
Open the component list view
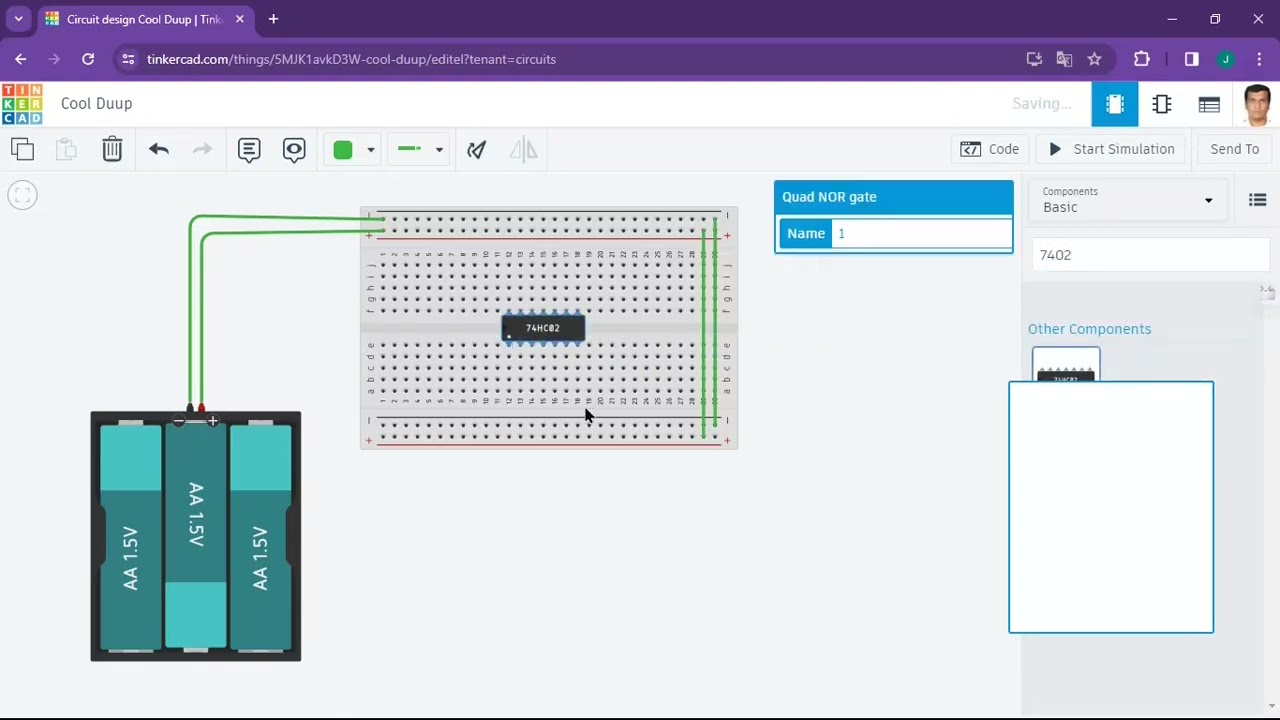pos(1209,104)
